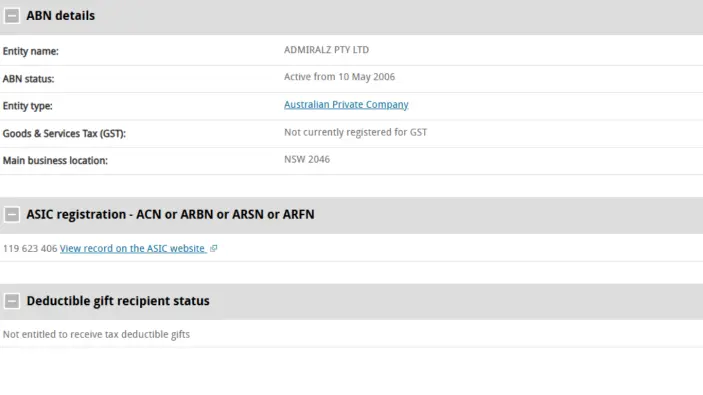Click the Entity type label
The height and width of the screenshot is (395, 703).
27,106
